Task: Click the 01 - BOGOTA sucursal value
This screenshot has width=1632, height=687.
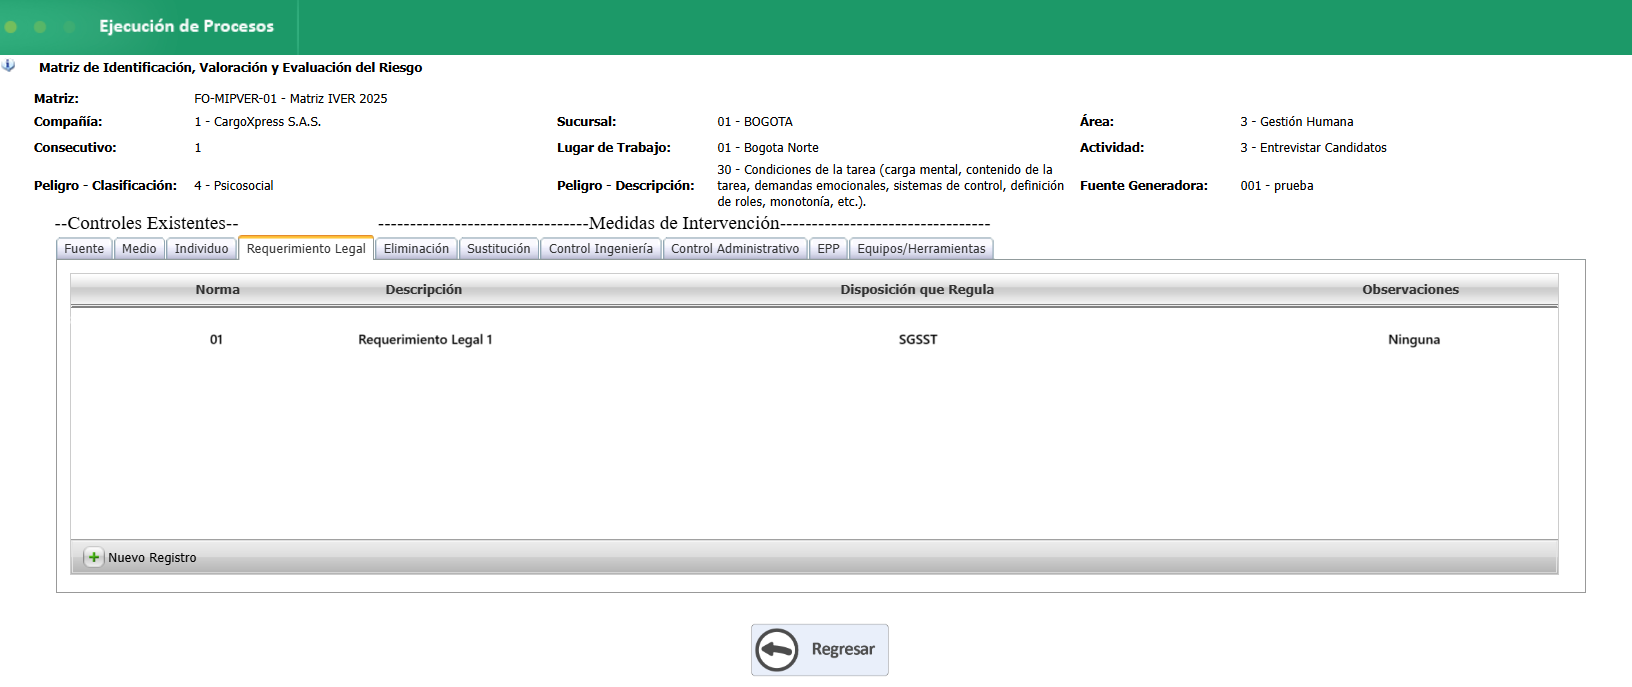Action: pyautogui.click(x=755, y=122)
